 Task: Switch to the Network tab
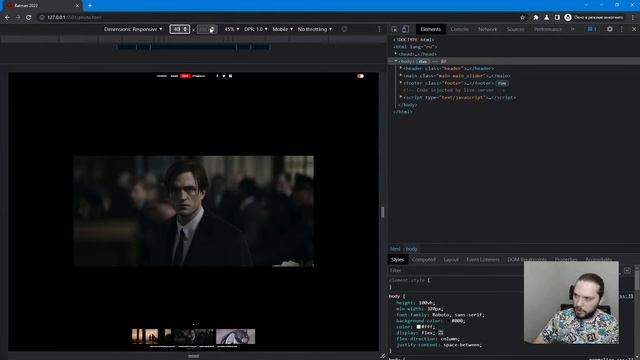pyautogui.click(x=487, y=29)
